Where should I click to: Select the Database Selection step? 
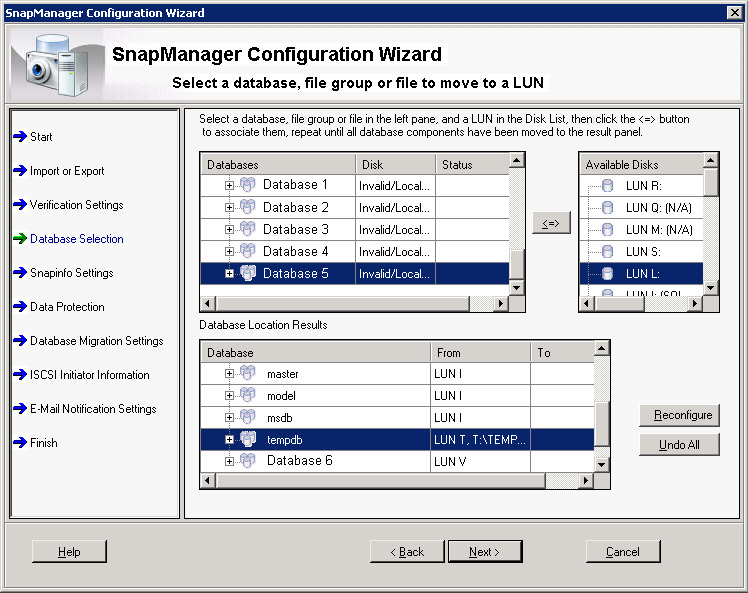(x=77, y=239)
